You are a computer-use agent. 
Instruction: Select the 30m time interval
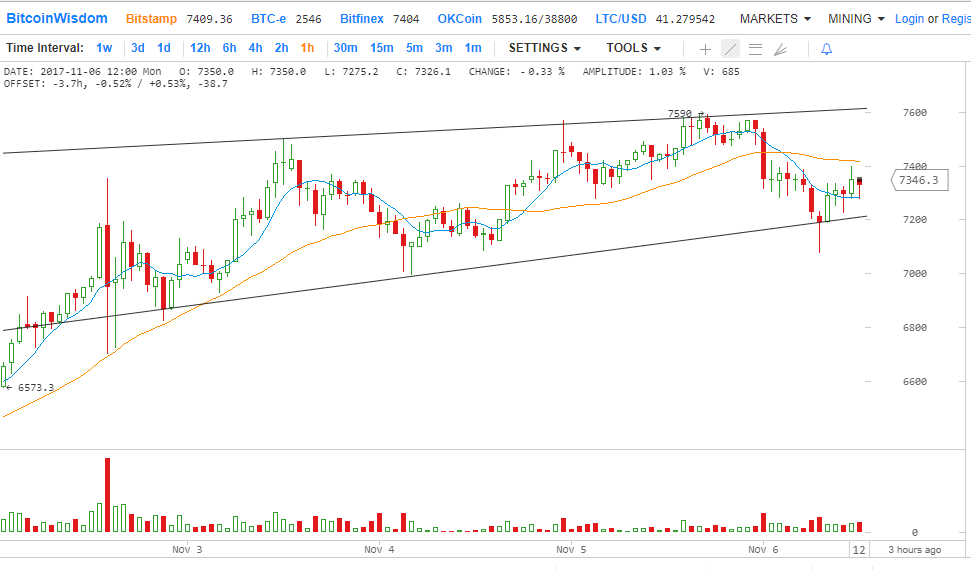point(345,48)
